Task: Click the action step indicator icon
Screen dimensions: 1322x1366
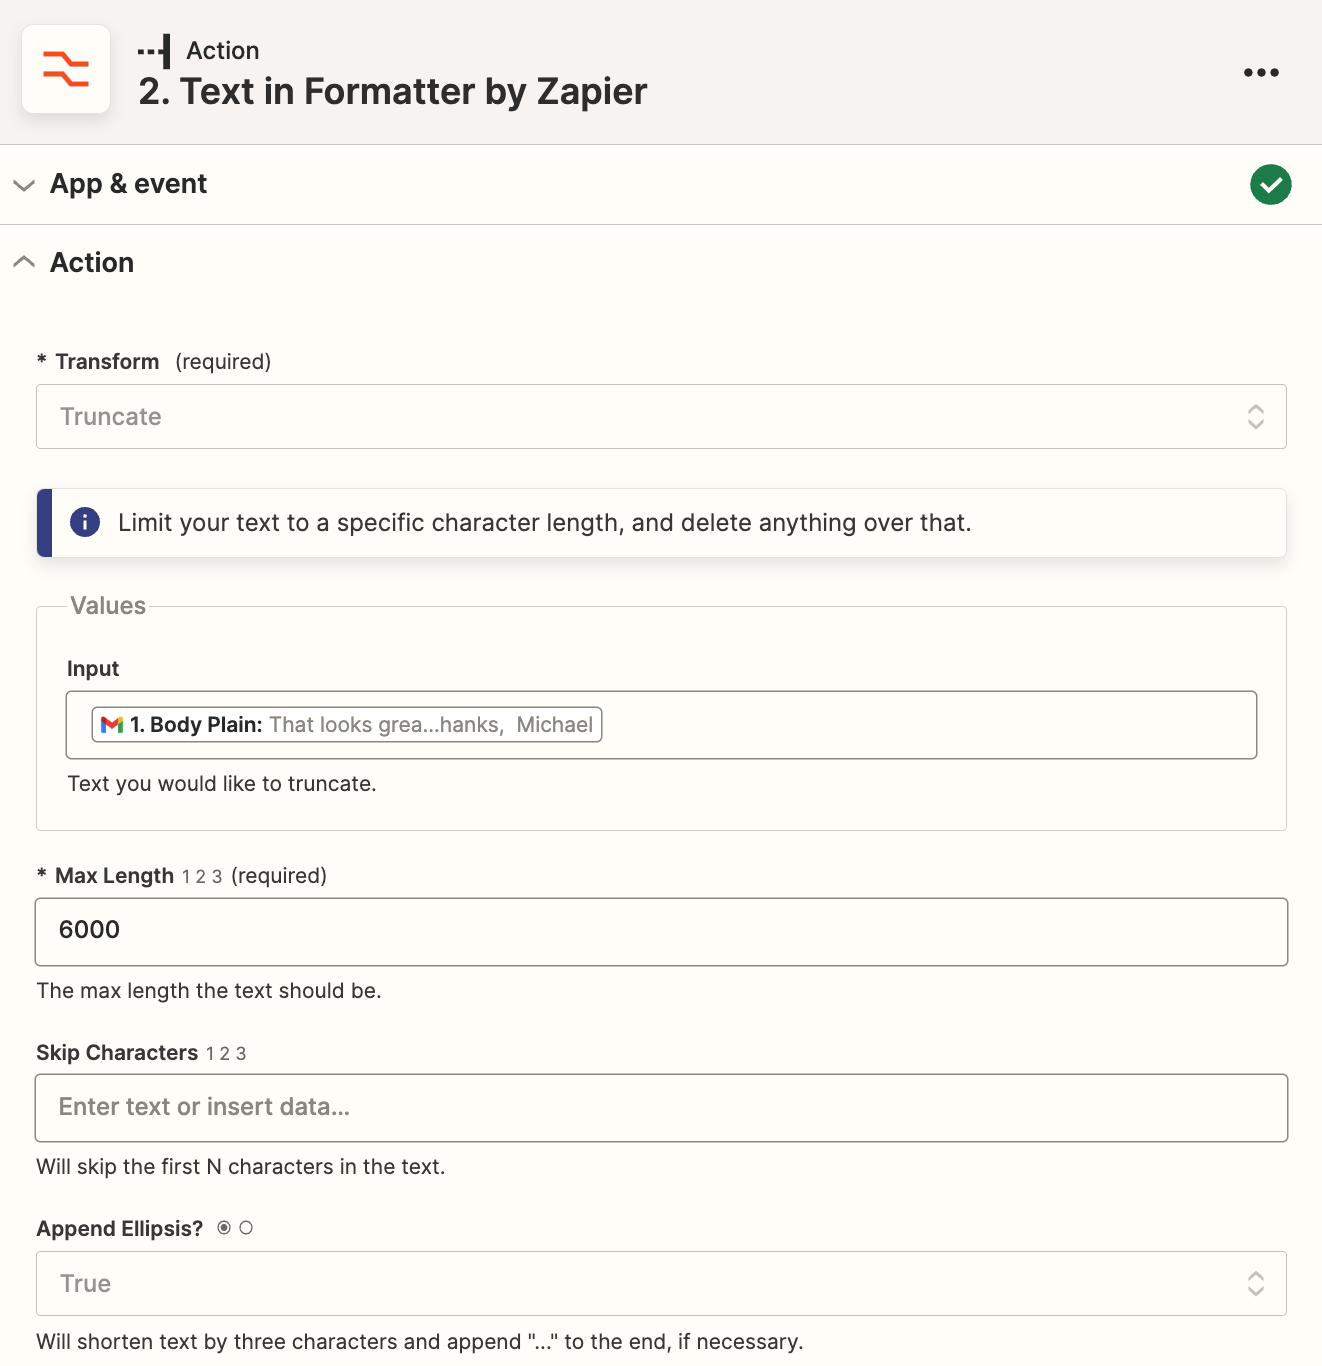Action: 154,50
